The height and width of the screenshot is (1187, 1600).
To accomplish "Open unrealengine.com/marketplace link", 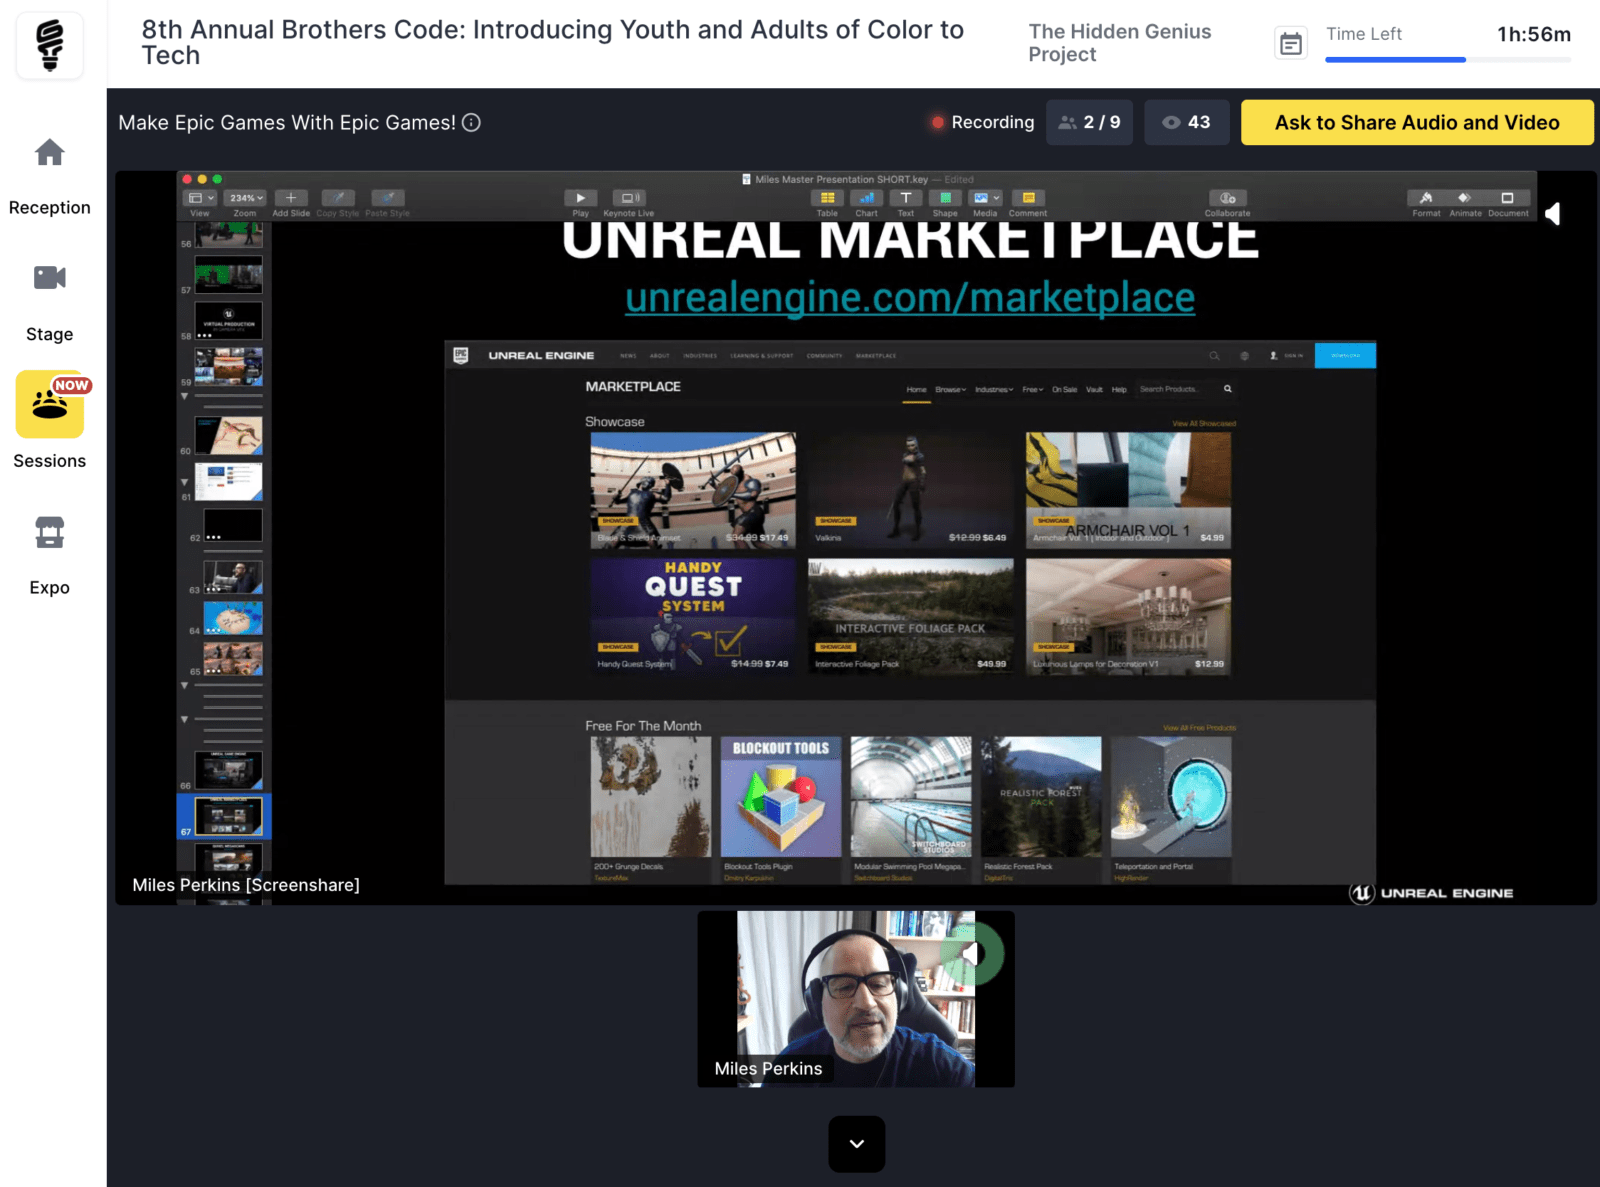I will 909,298.
